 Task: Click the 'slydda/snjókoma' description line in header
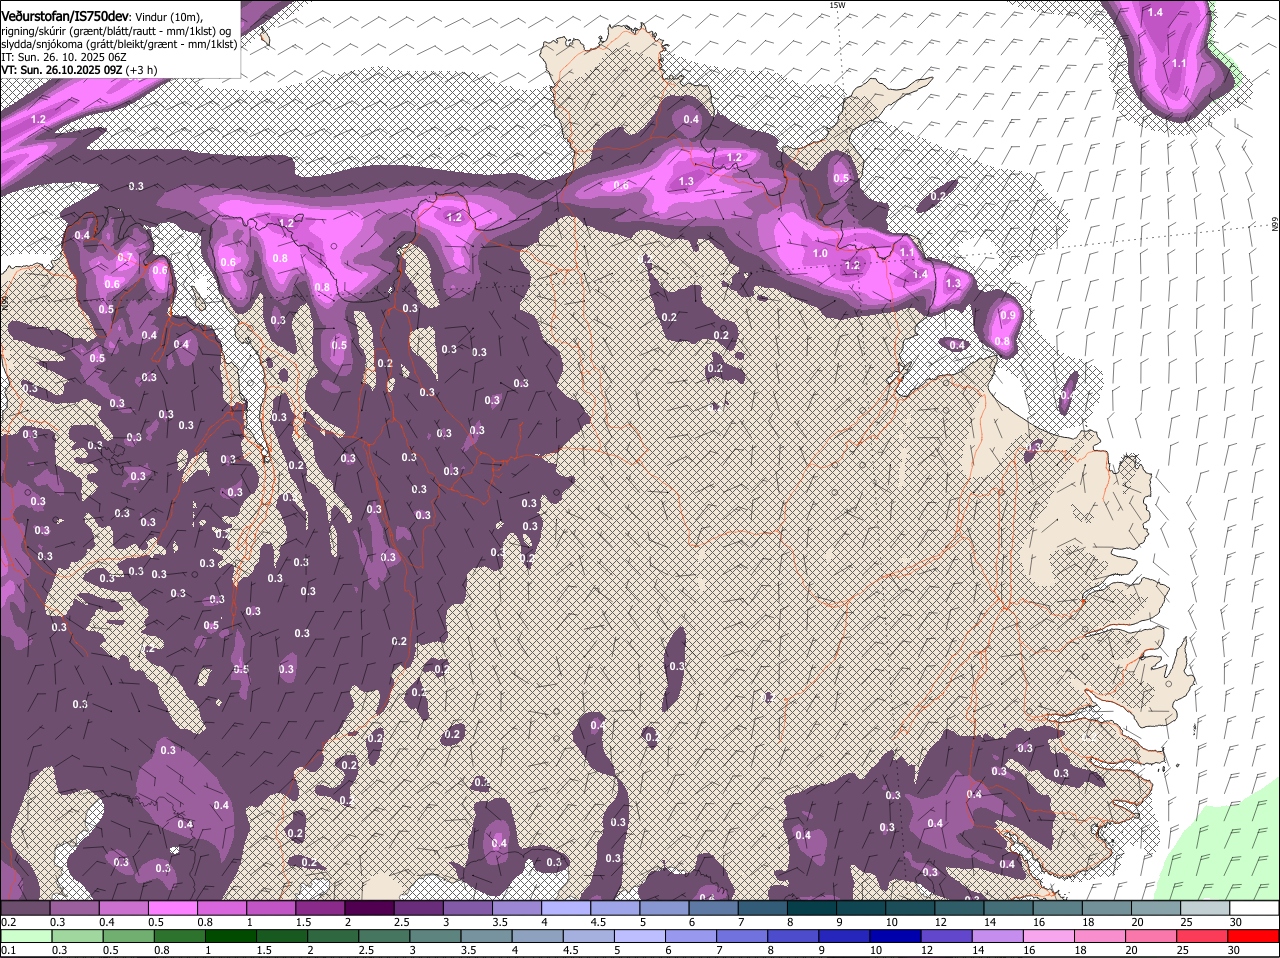click(x=119, y=44)
